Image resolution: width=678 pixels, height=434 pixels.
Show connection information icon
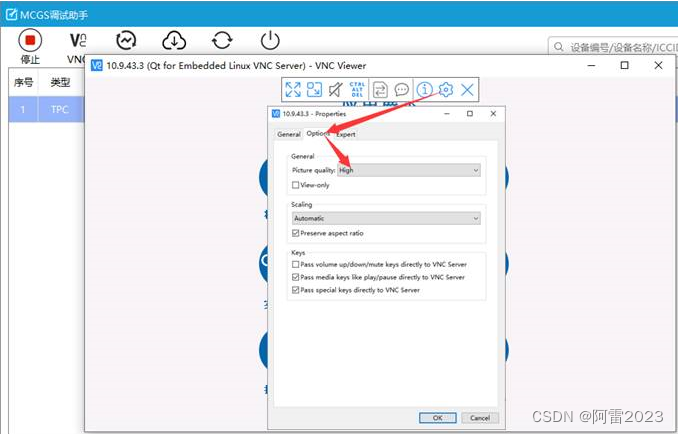pyautogui.click(x=425, y=89)
